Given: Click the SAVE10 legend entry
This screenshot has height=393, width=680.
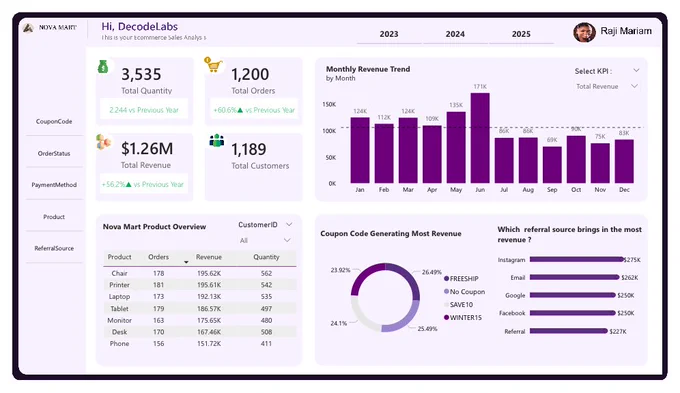Looking at the screenshot, I should pos(459,305).
